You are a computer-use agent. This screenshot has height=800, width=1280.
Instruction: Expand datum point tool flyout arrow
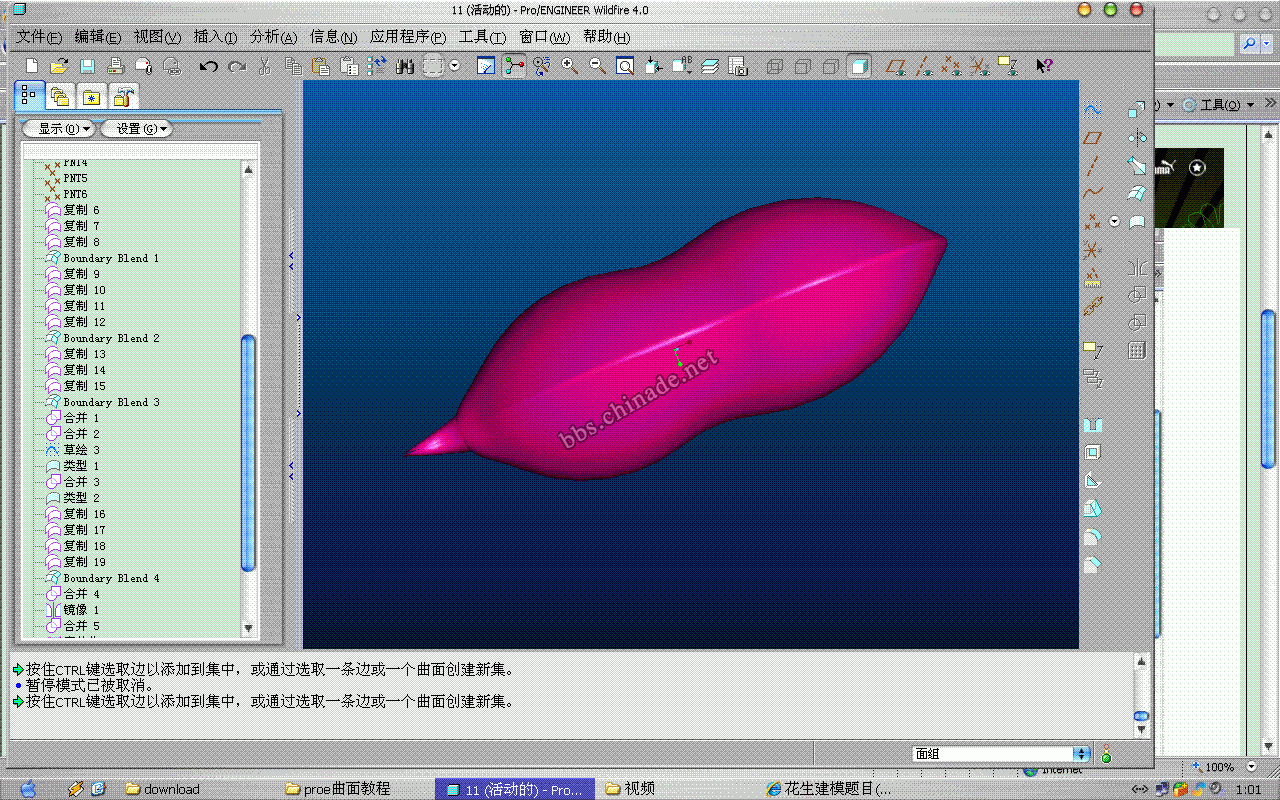pyautogui.click(x=1115, y=221)
